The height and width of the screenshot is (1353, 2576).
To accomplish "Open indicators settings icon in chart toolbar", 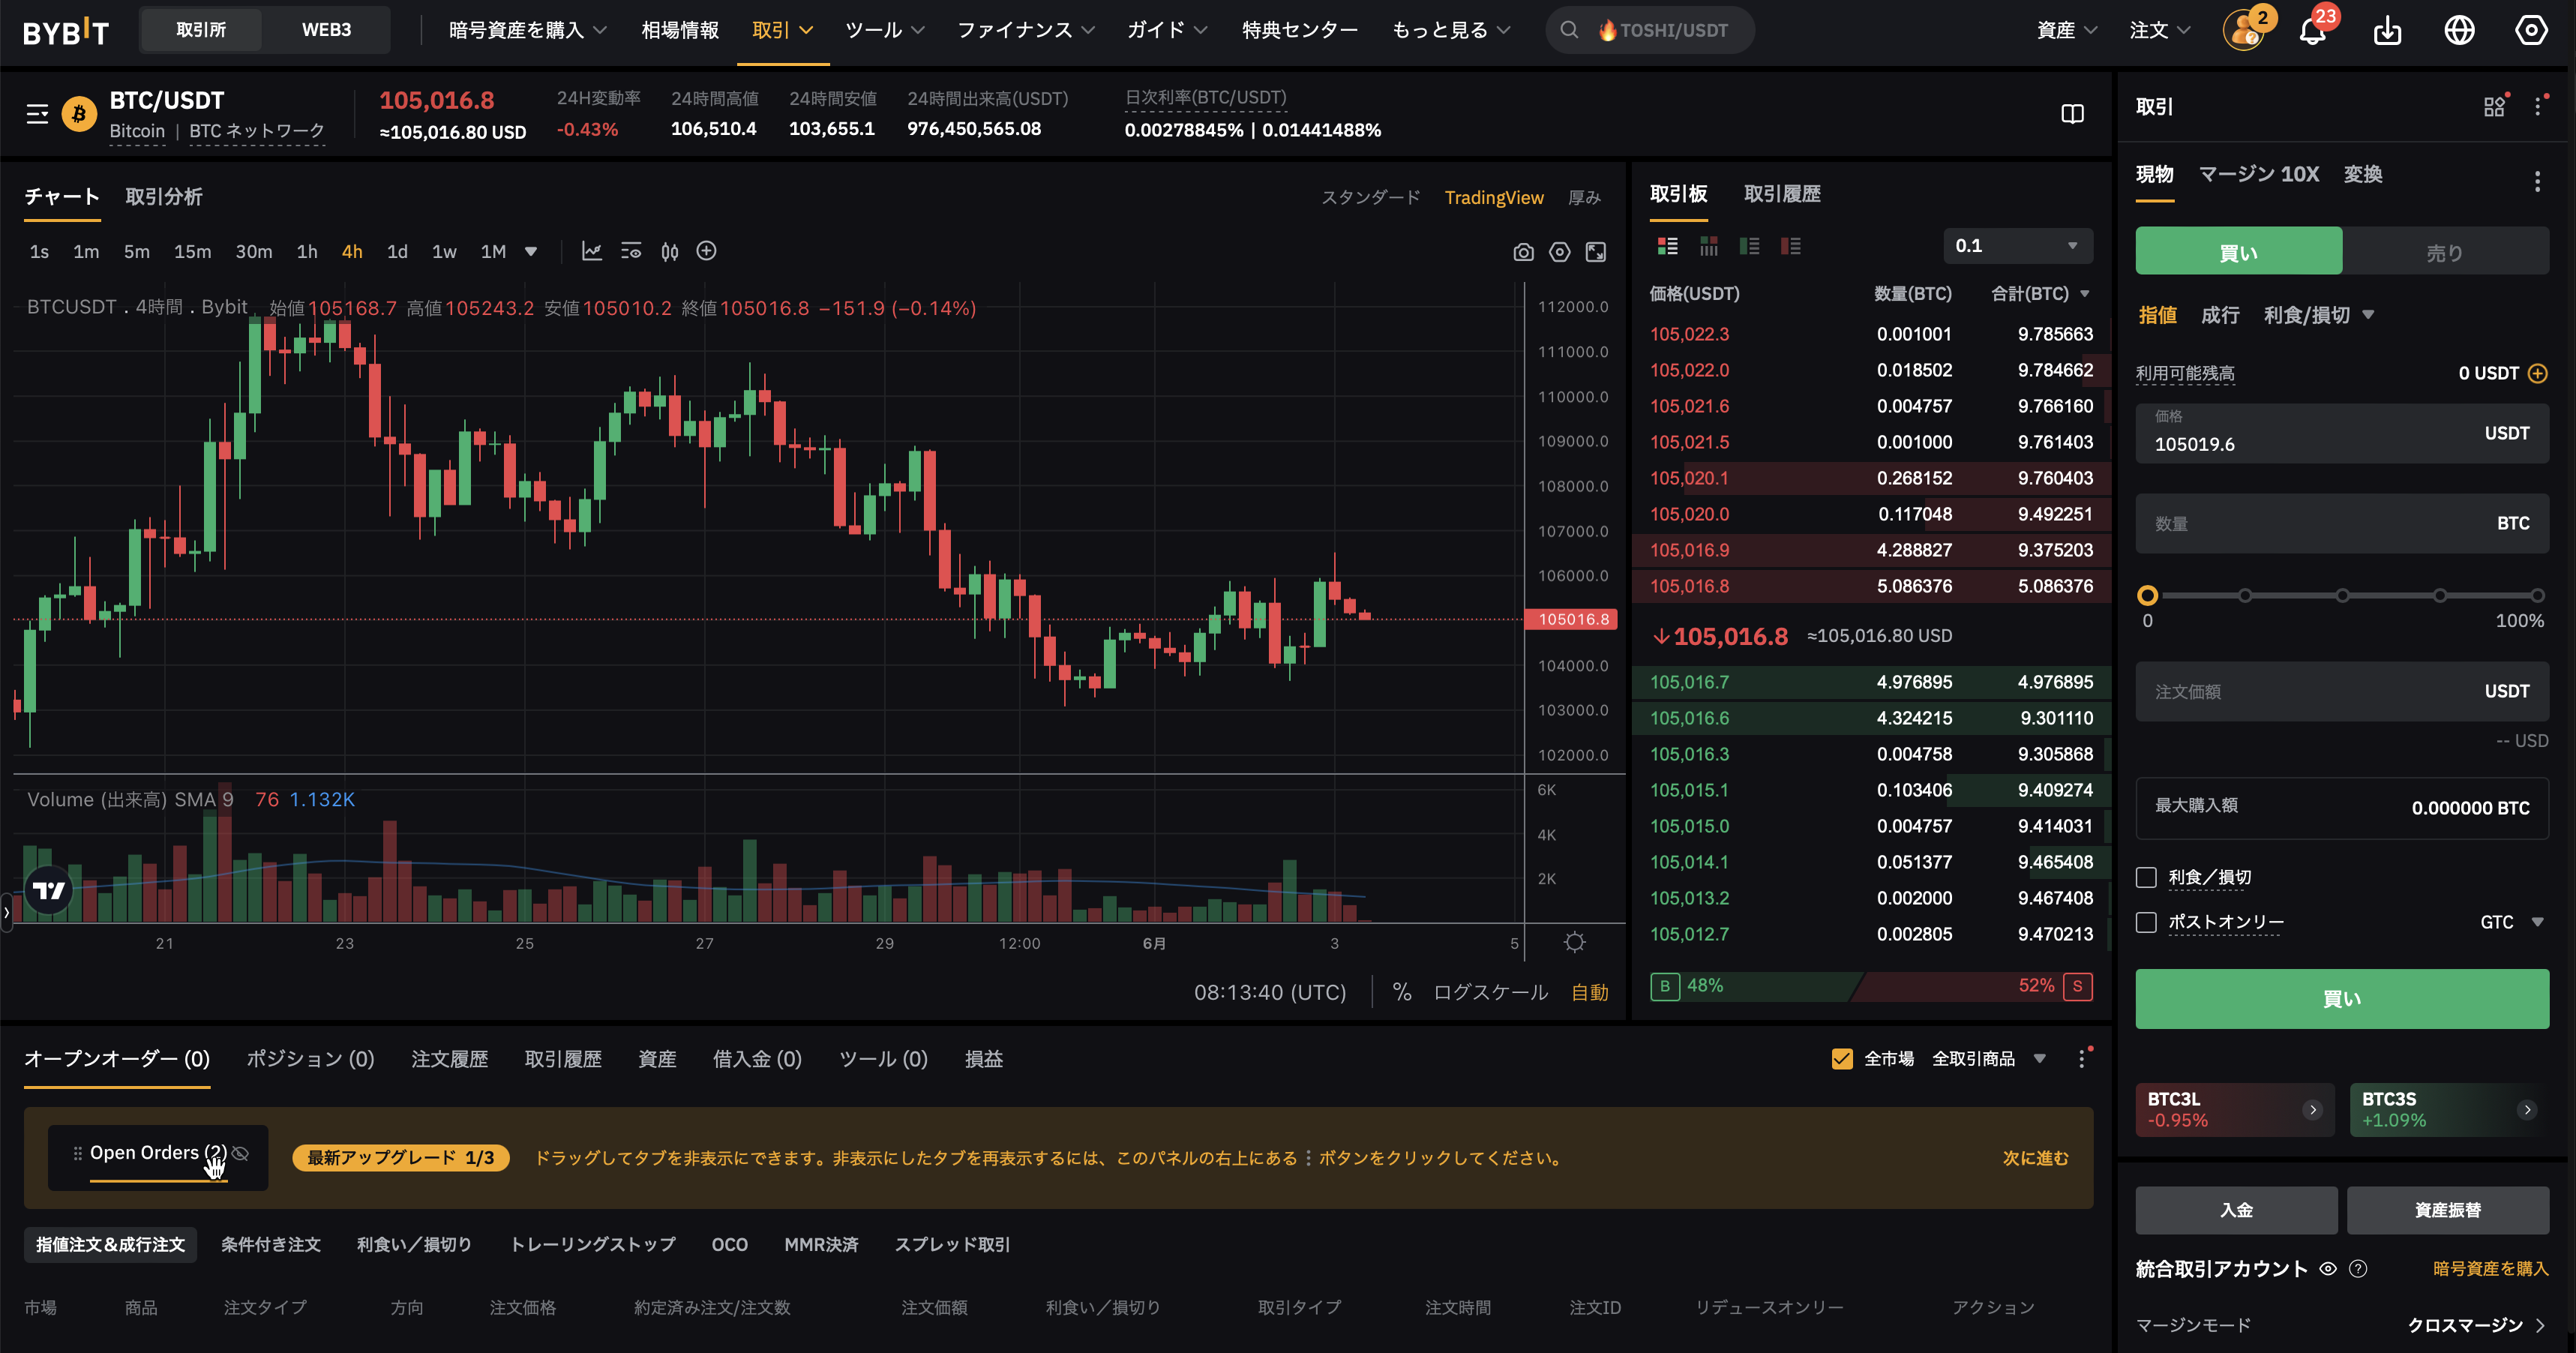I will coord(631,251).
